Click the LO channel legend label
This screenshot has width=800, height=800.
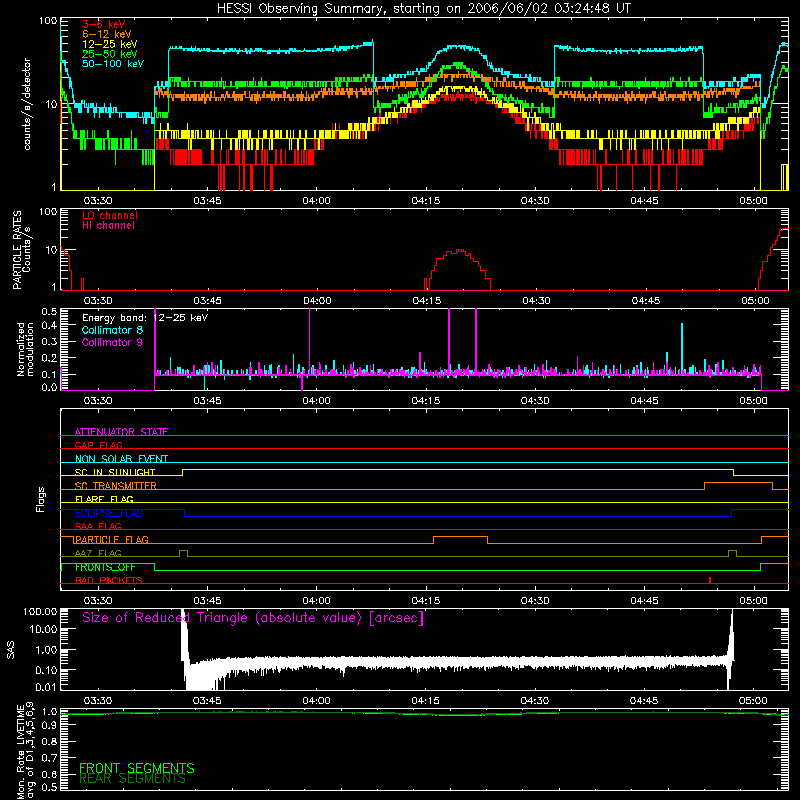(110, 215)
